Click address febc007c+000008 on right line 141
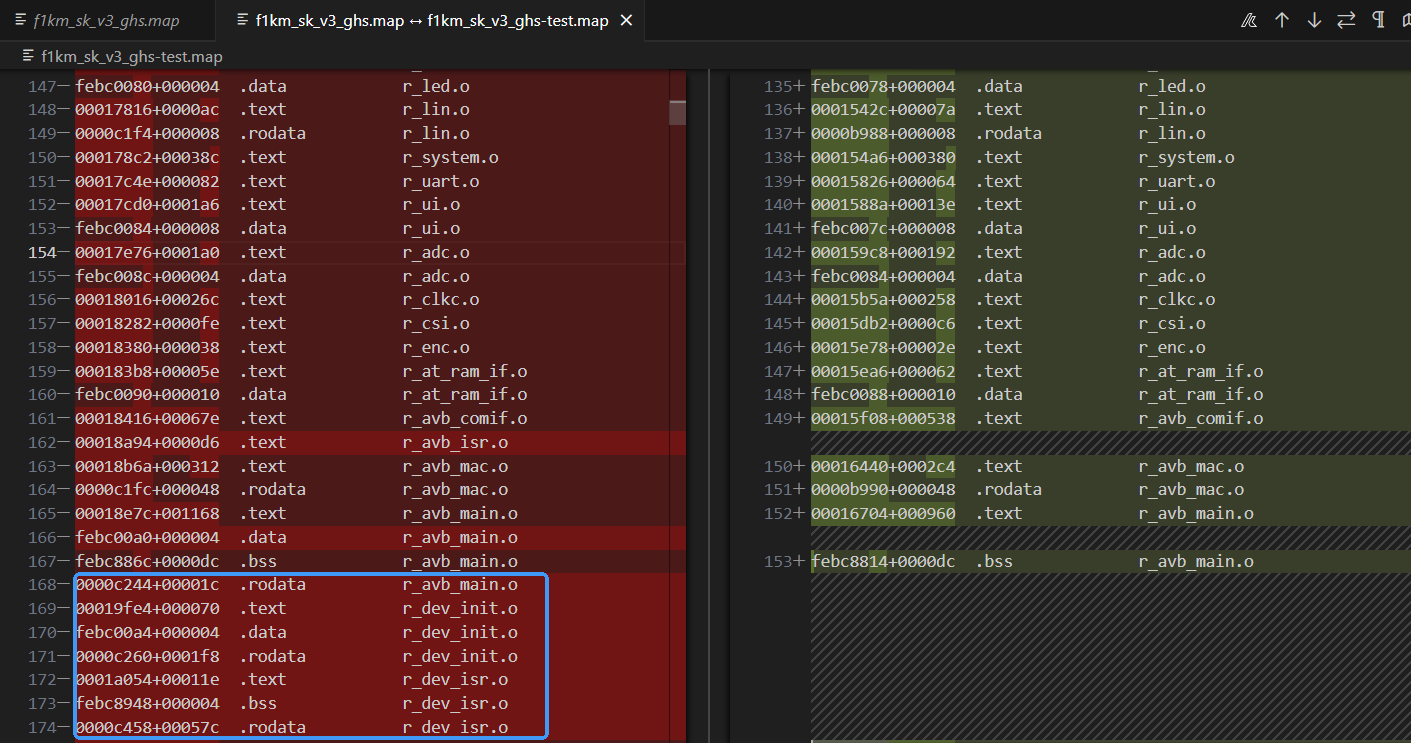This screenshot has height=743, width=1411. 883,228
